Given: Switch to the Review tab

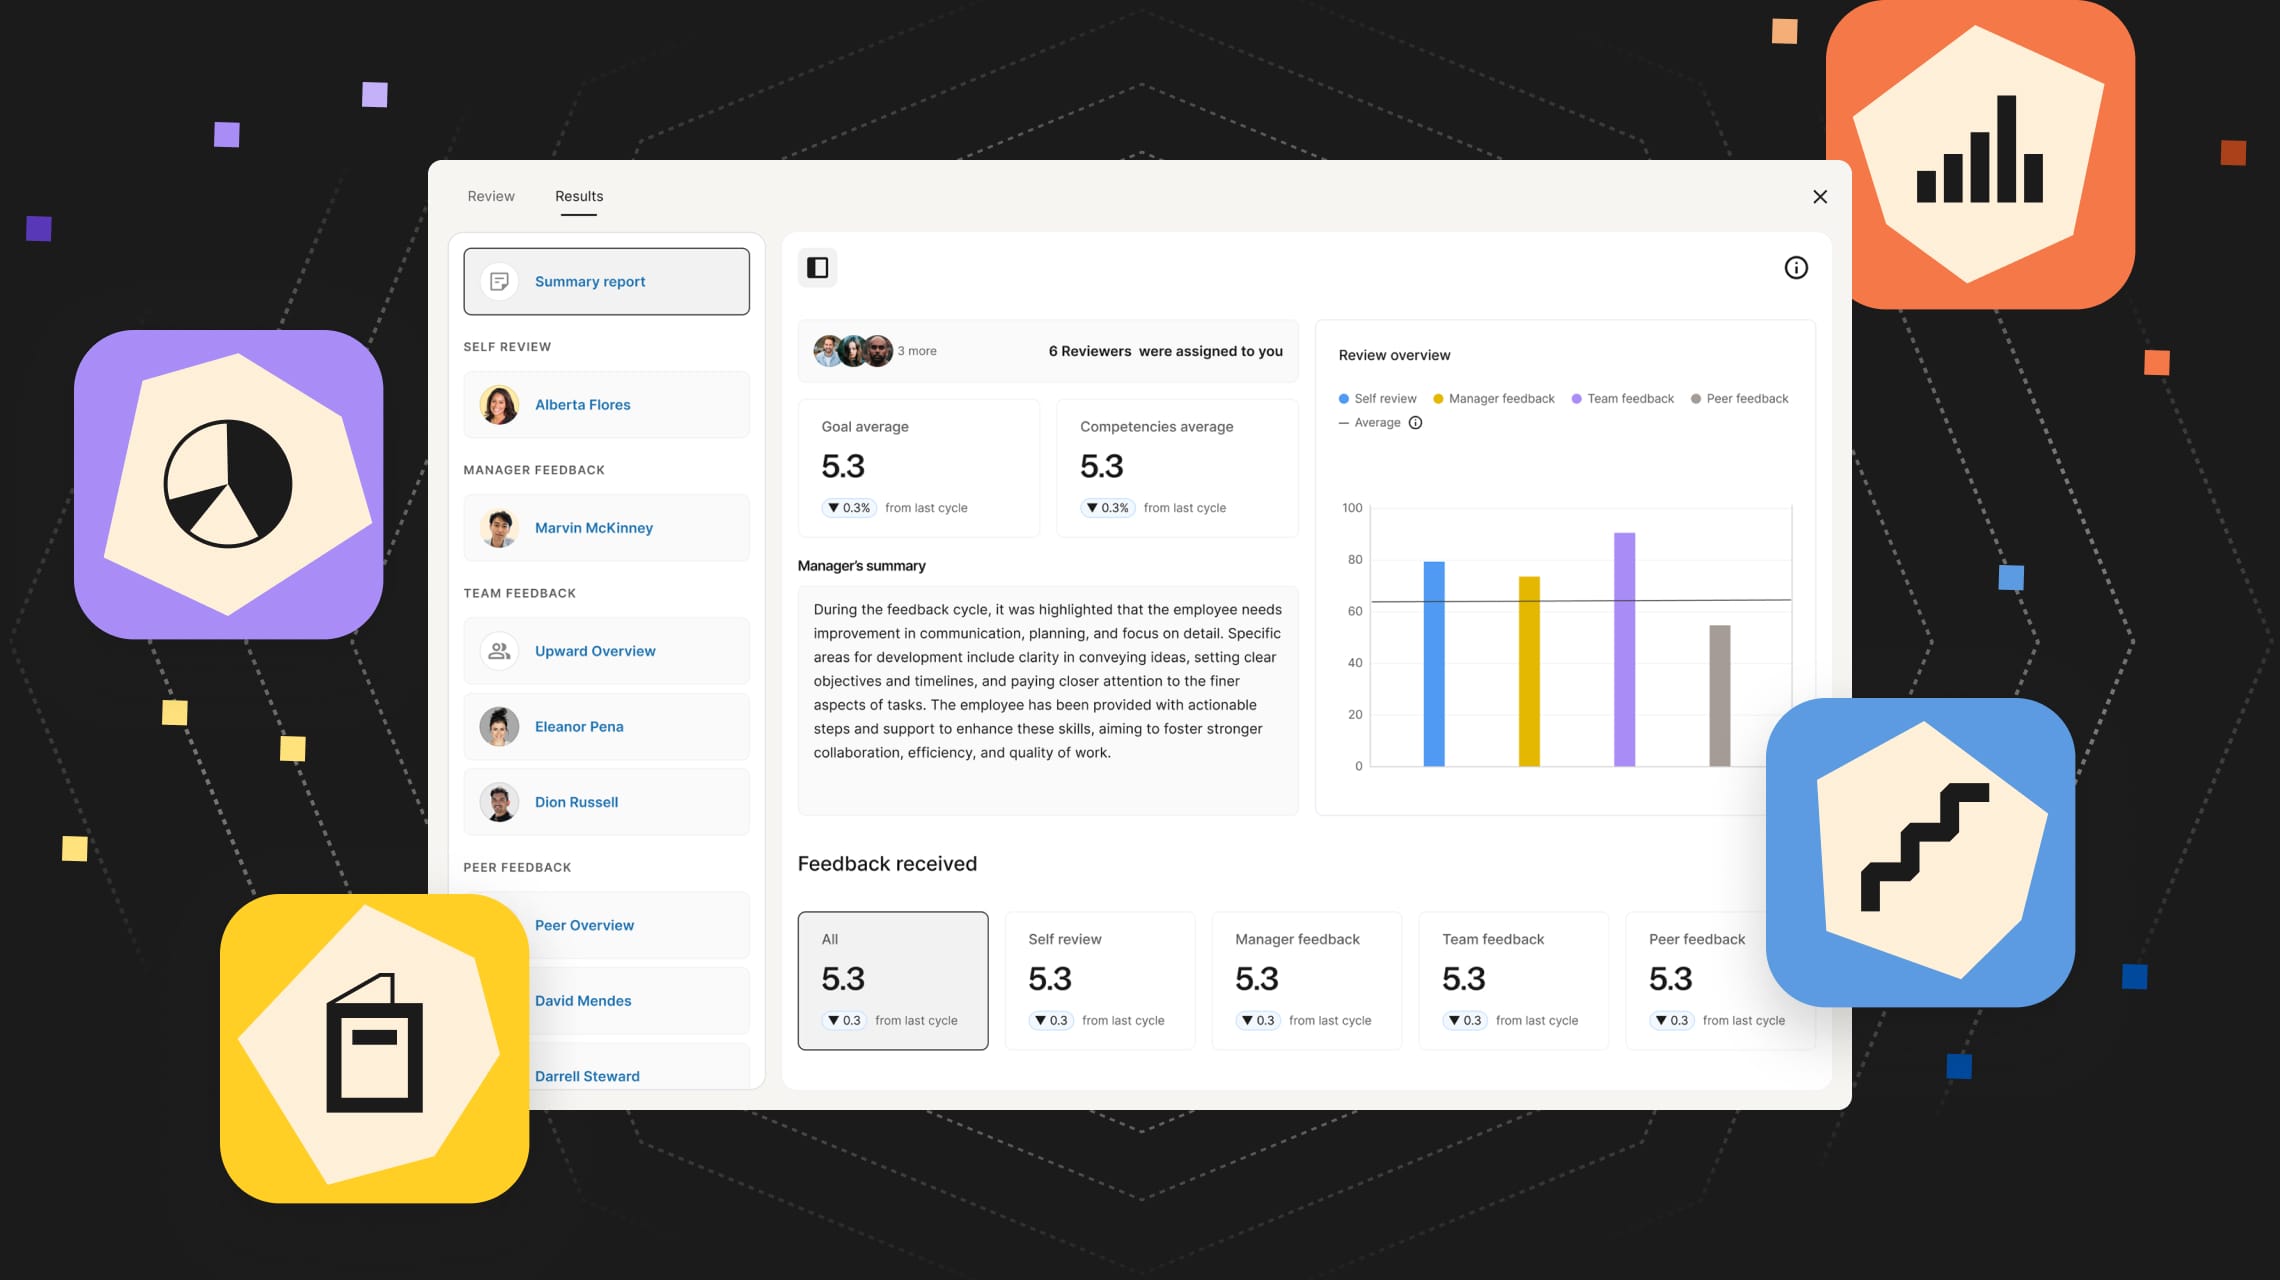Looking at the screenshot, I should [491, 196].
